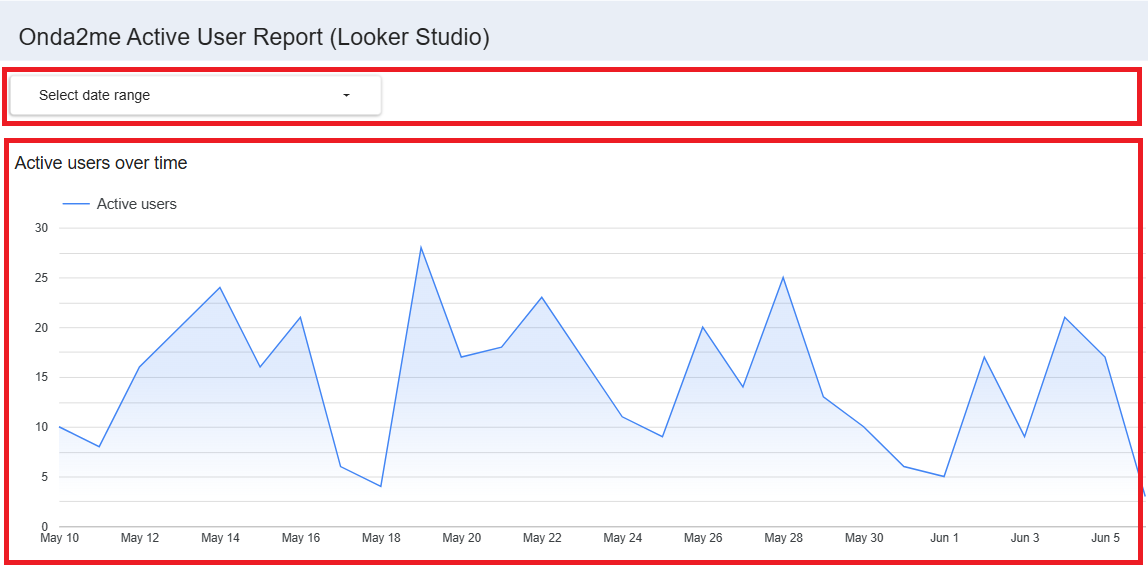Image resolution: width=1148 pixels, height=572 pixels.
Task: Click the May 24 axis label
Action: [x=623, y=538]
